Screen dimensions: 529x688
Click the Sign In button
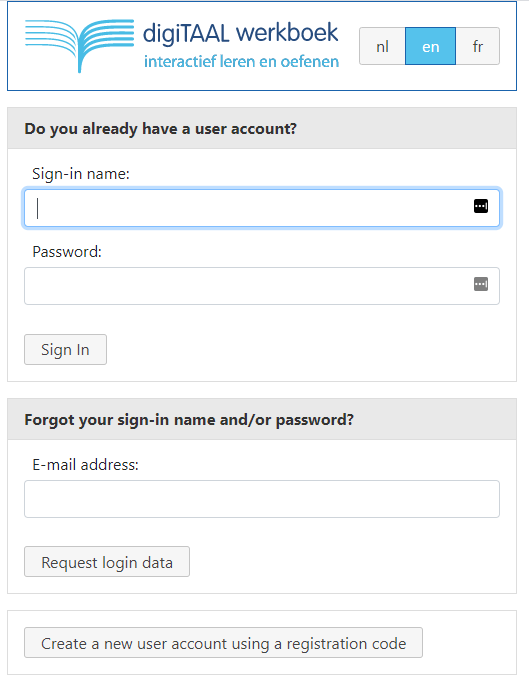[x=65, y=349]
